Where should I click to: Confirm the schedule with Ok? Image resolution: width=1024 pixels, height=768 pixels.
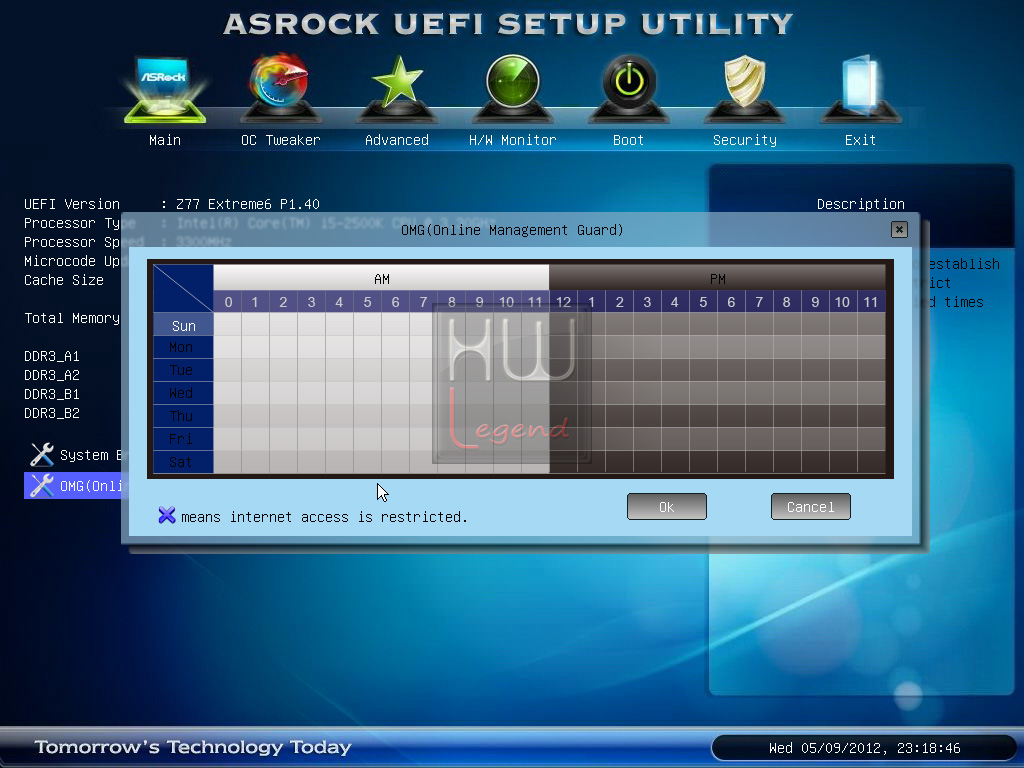click(667, 507)
